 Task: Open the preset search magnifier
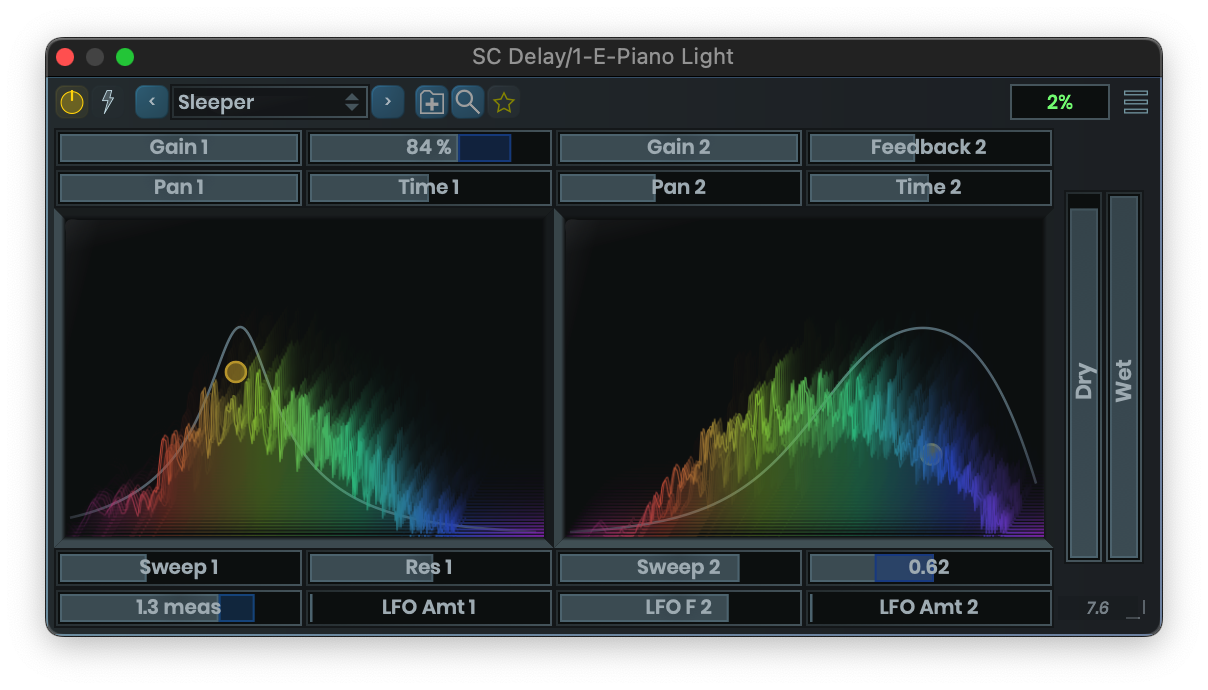click(467, 102)
